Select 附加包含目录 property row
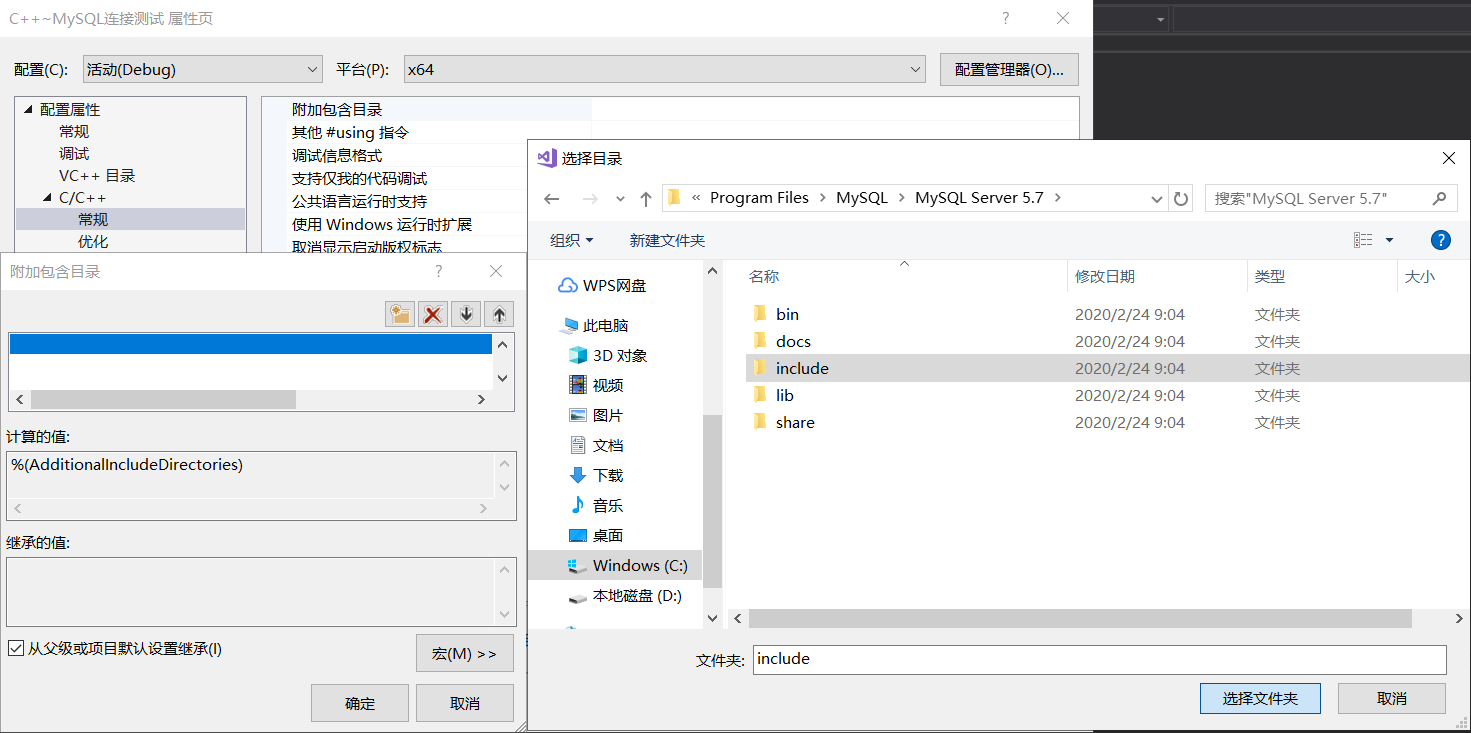The height and width of the screenshot is (733, 1471). (x=337, y=109)
